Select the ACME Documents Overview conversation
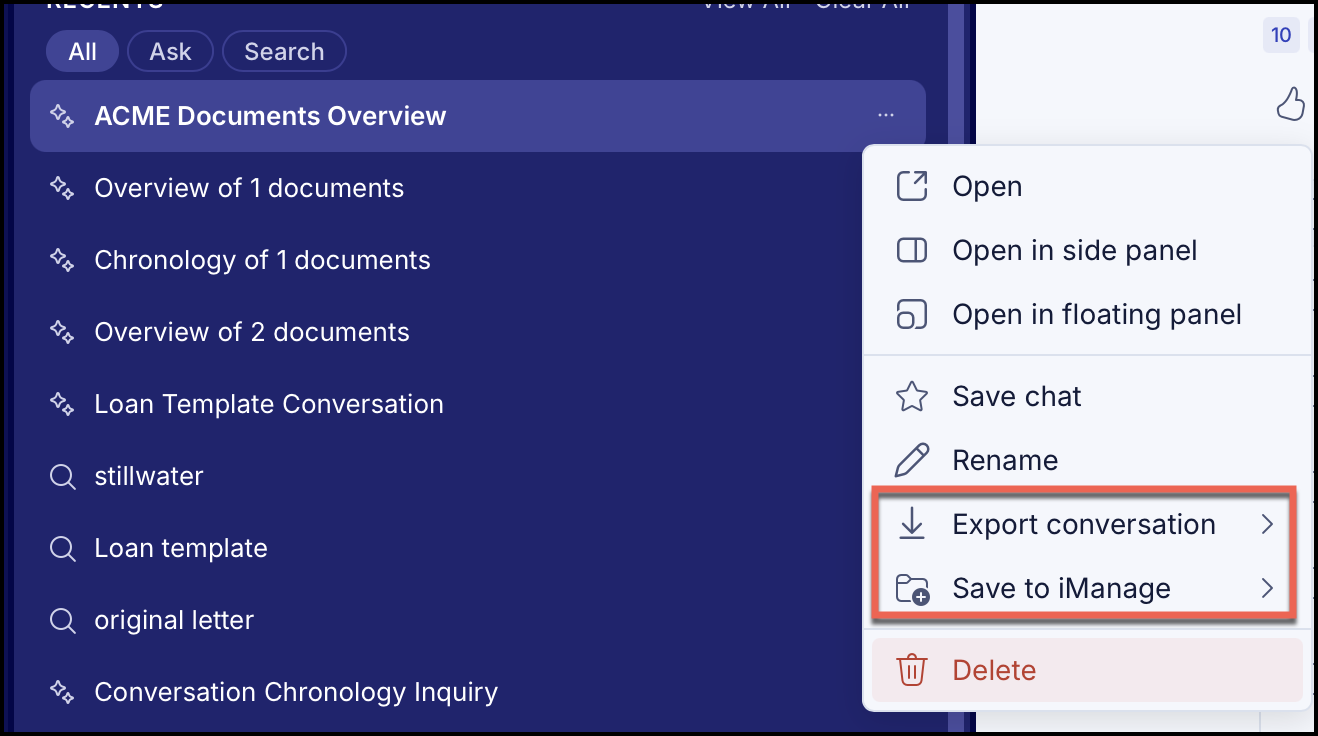 pyautogui.click(x=478, y=116)
